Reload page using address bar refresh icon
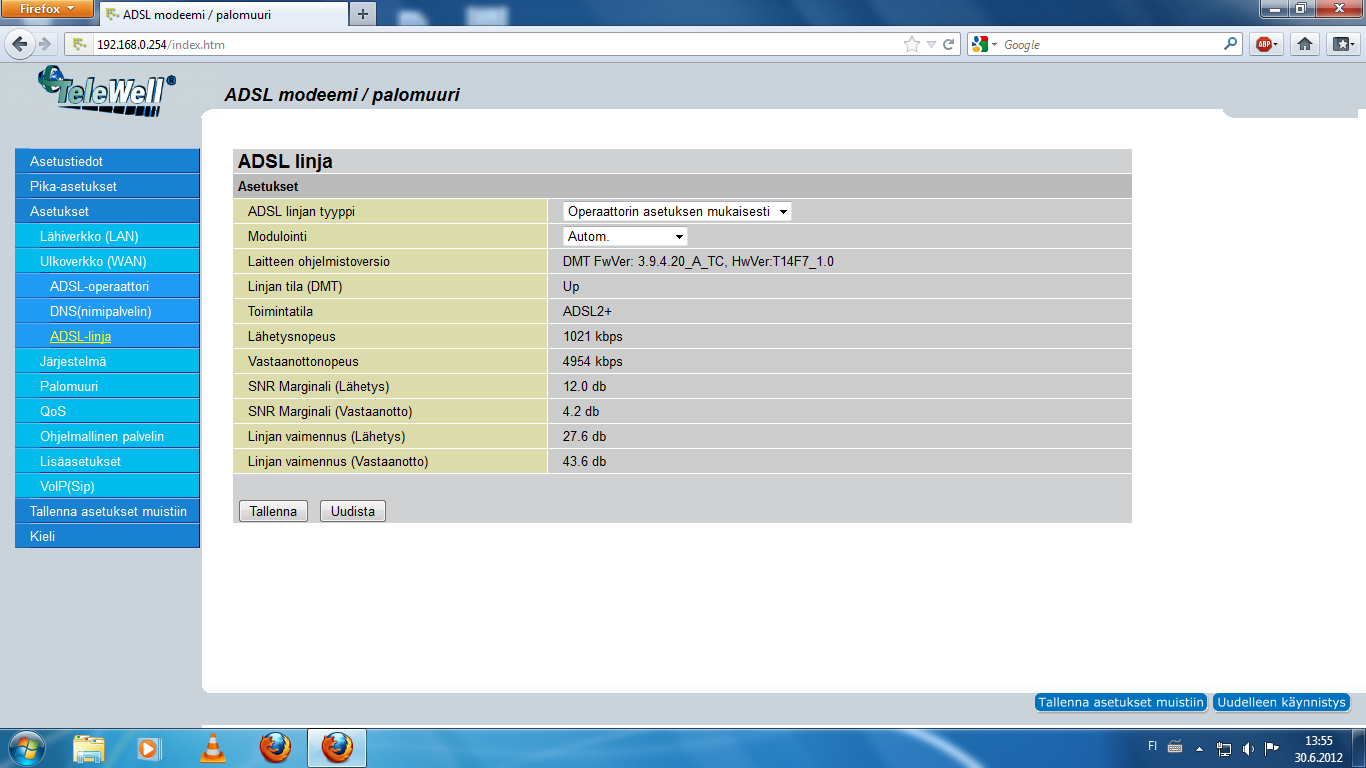This screenshot has height=768, width=1366. (948, 44)
